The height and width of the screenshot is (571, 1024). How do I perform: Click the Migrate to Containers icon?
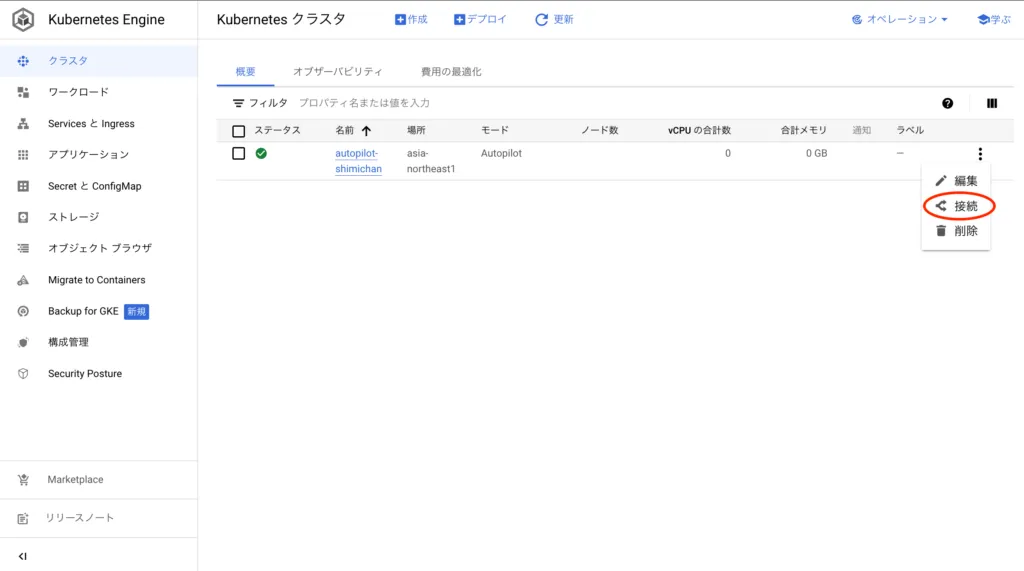[23, 280]
